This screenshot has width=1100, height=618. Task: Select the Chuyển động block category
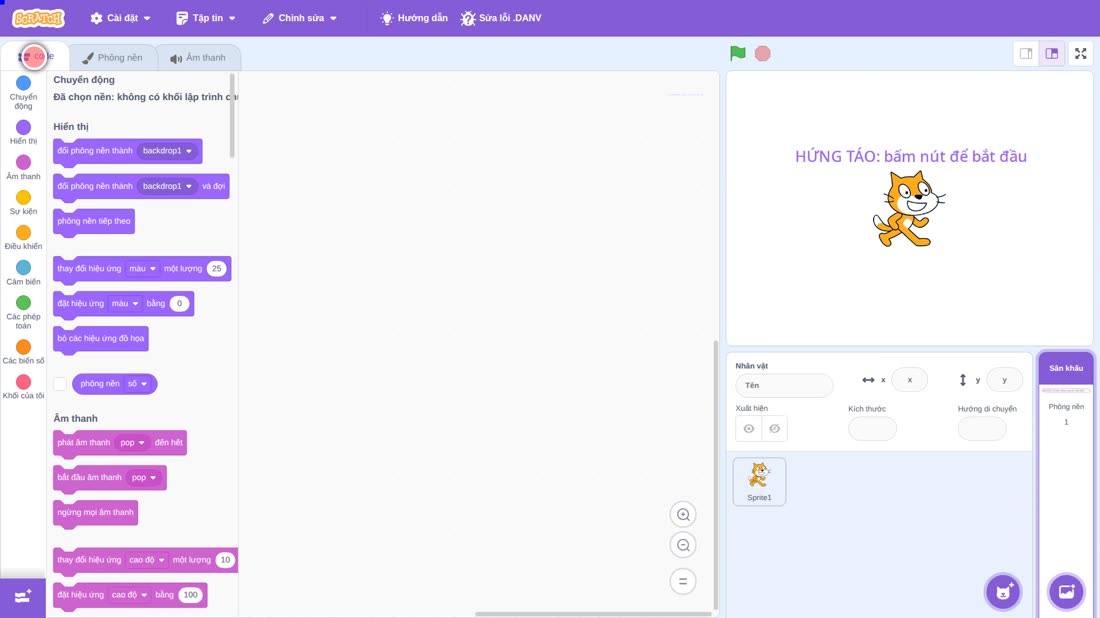pos(23,93)
